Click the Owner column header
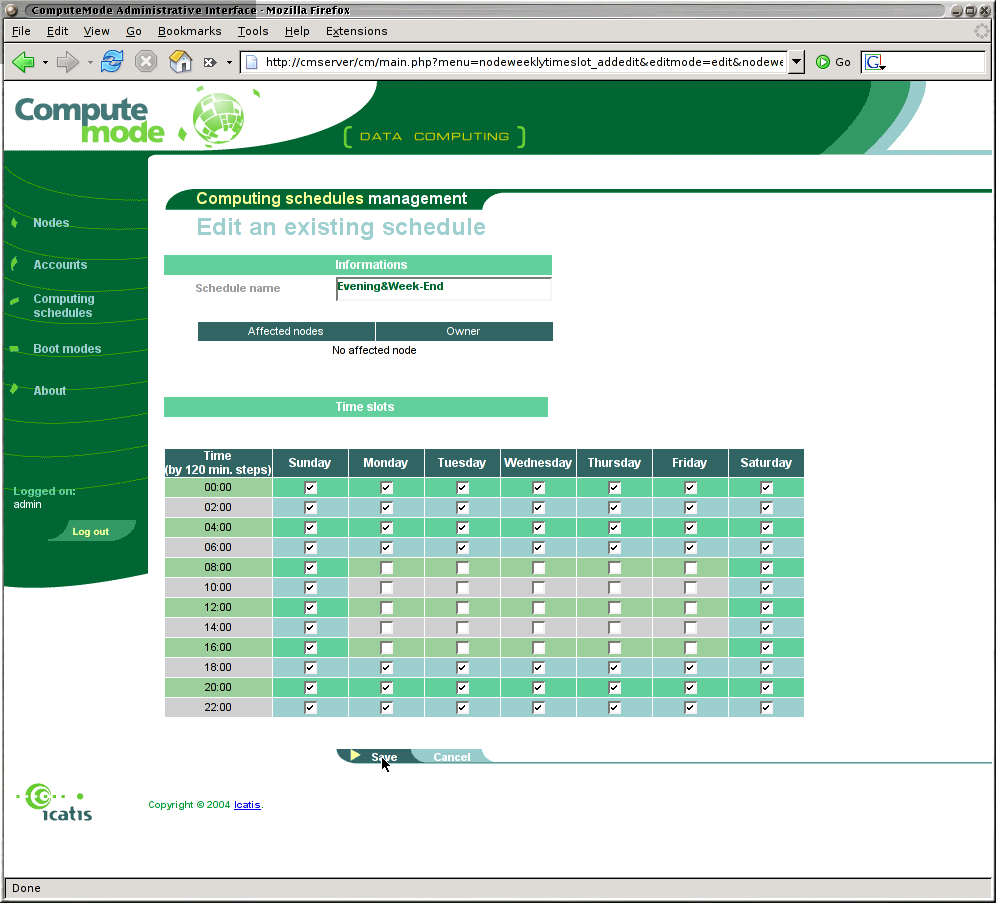996x903 pixels. click(464, 331)
